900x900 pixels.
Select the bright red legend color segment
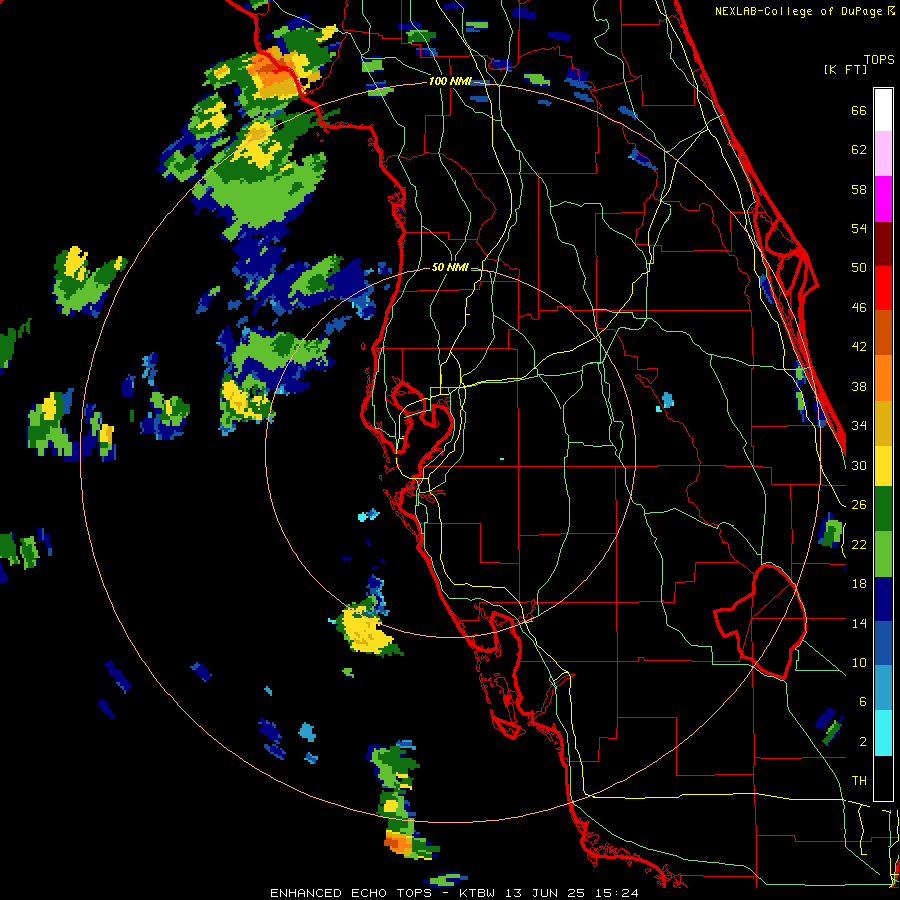(x=883, y=288)
